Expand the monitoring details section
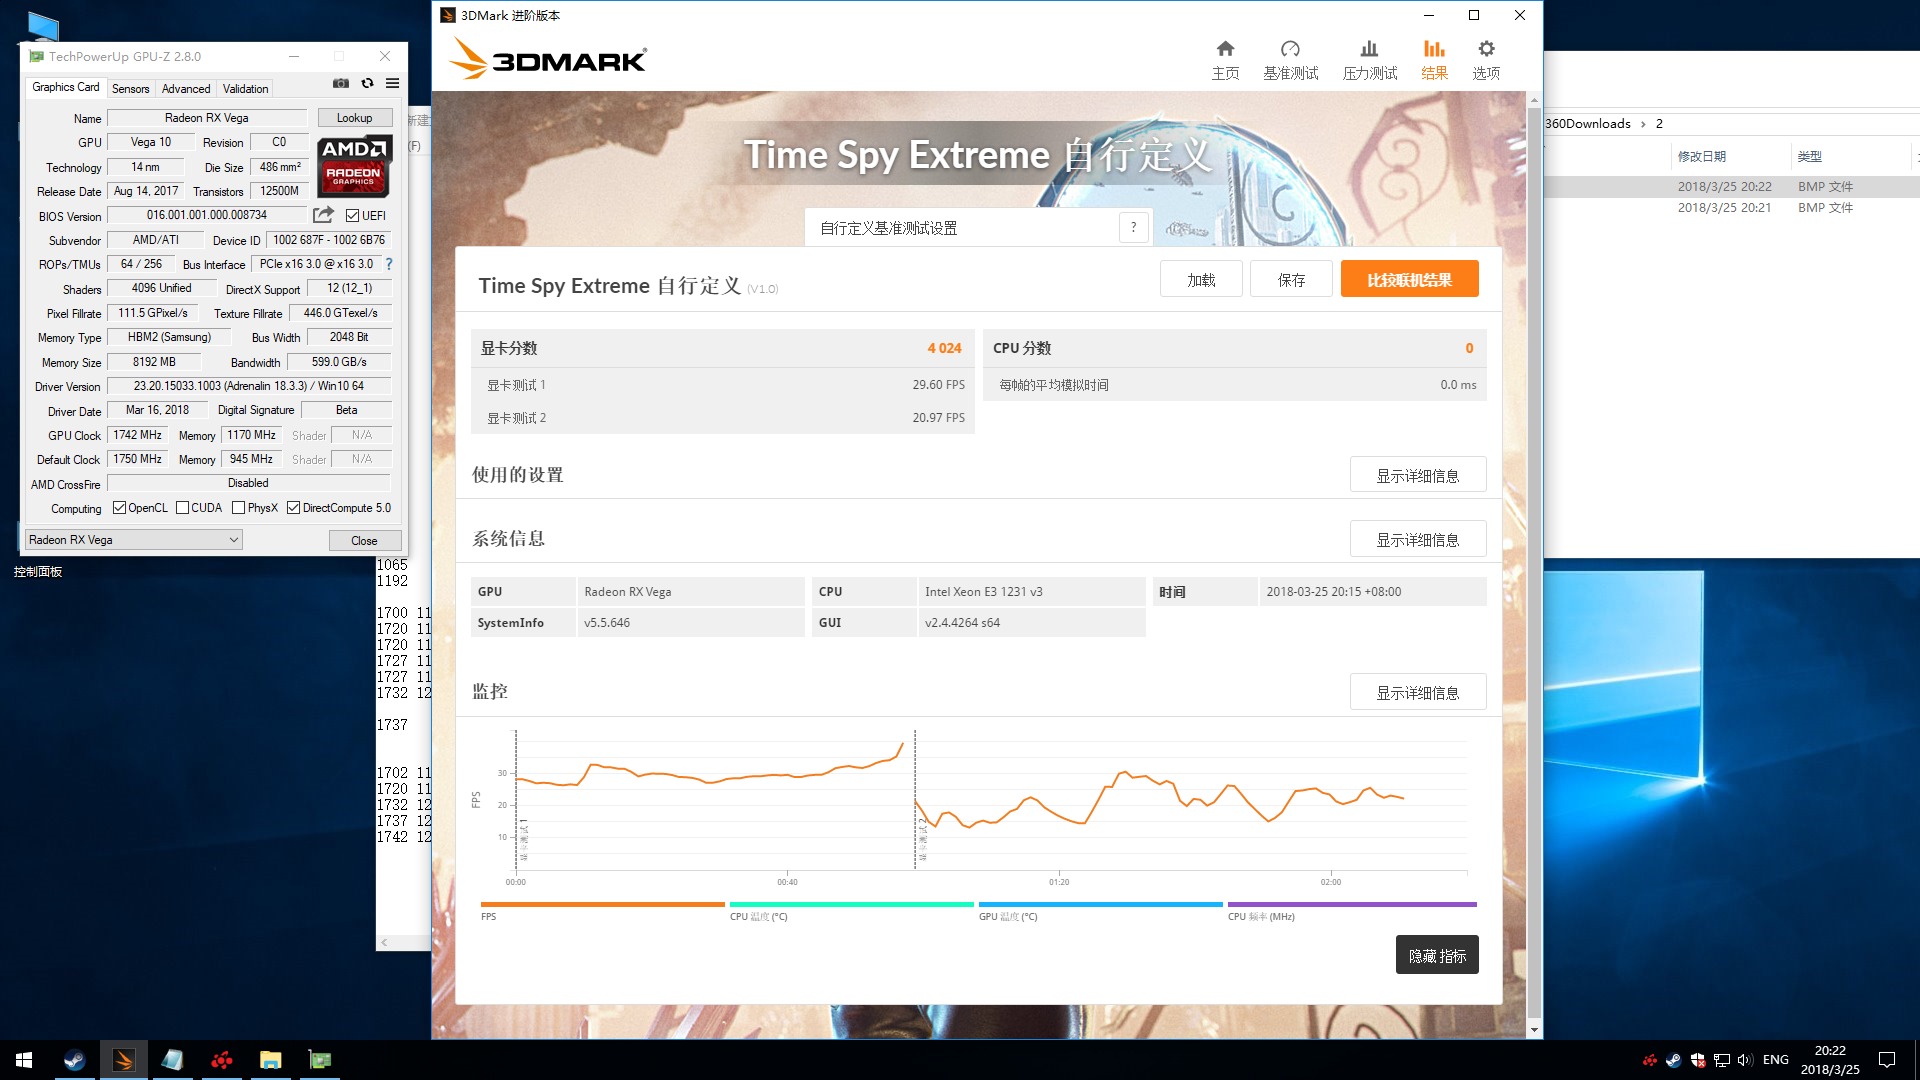Screen dimensions: 1920x1080 (x=1417, y=692)
